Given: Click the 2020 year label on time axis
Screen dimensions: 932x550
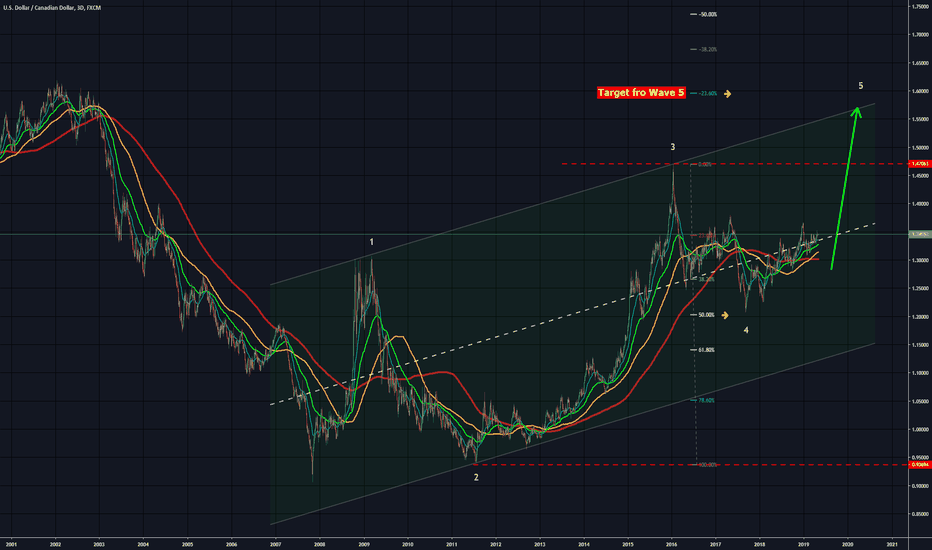Looking at the screenshot, I should point(848,544).
